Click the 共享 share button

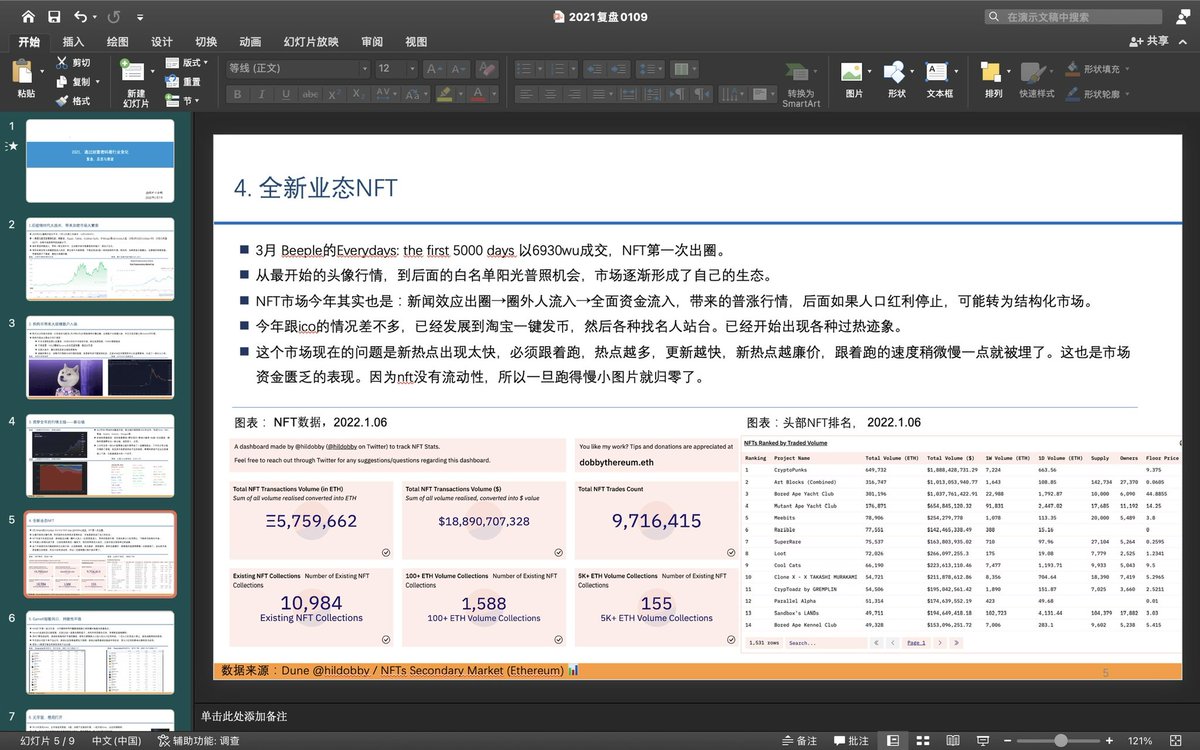tap(1148, 41)
